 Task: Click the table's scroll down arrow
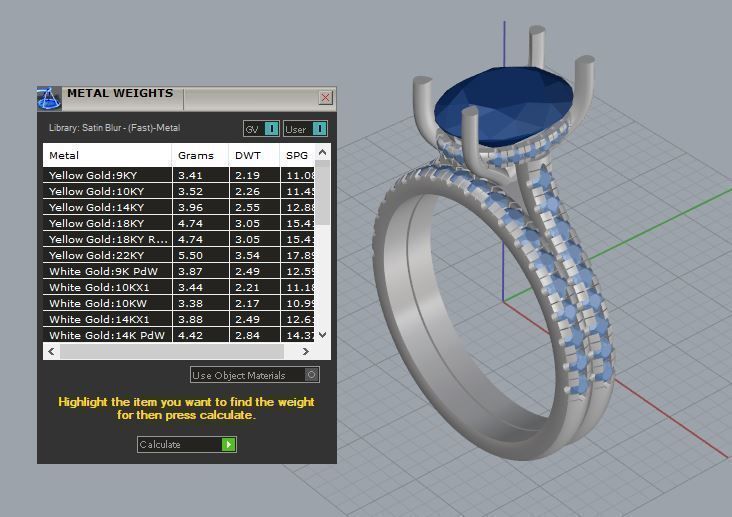[322, 335]
